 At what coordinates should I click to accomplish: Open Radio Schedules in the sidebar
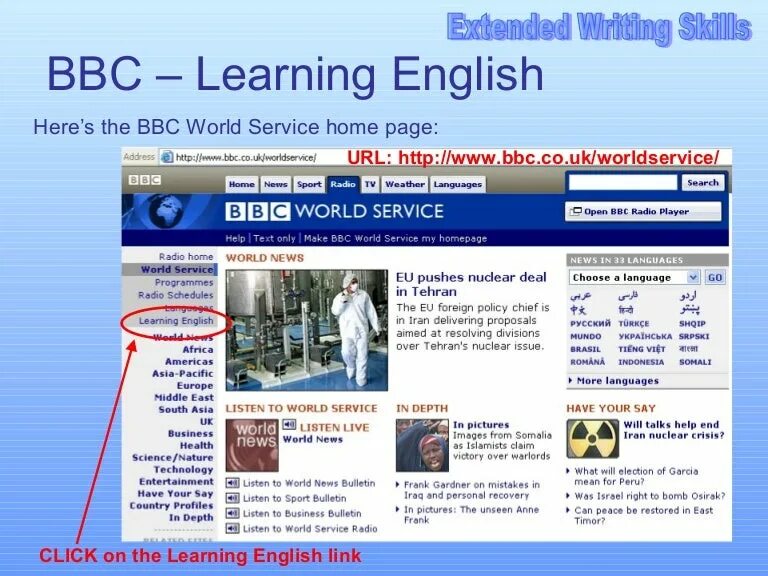click(176, 295)
